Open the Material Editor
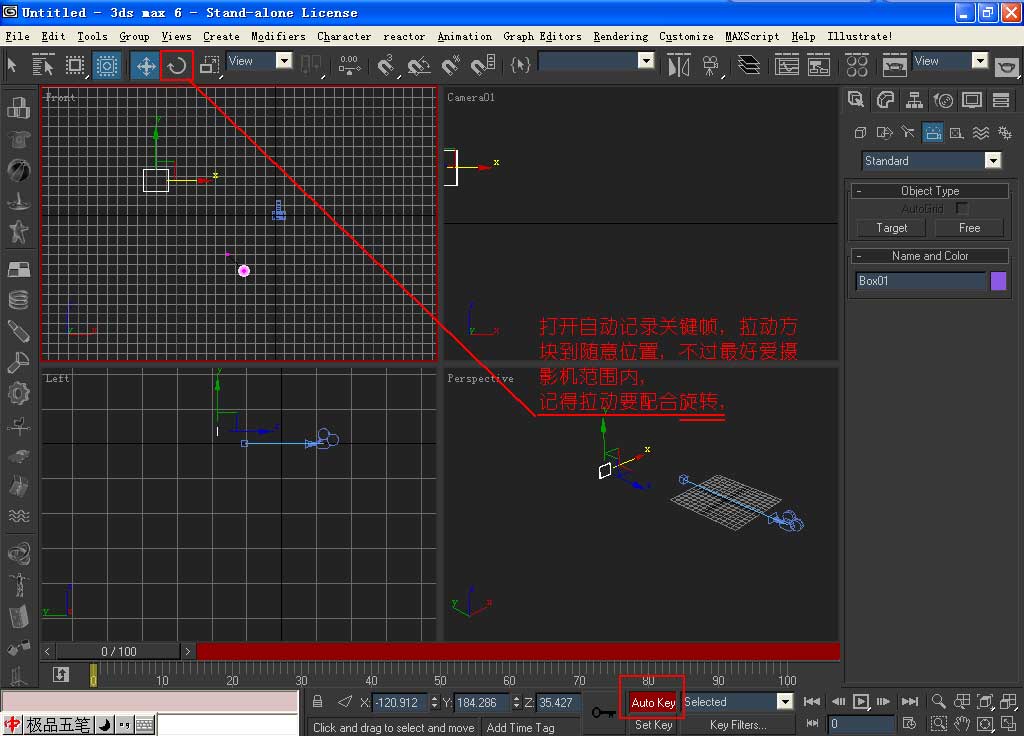The width and height of the screenshot is (1024, 736). pos(857,65)
